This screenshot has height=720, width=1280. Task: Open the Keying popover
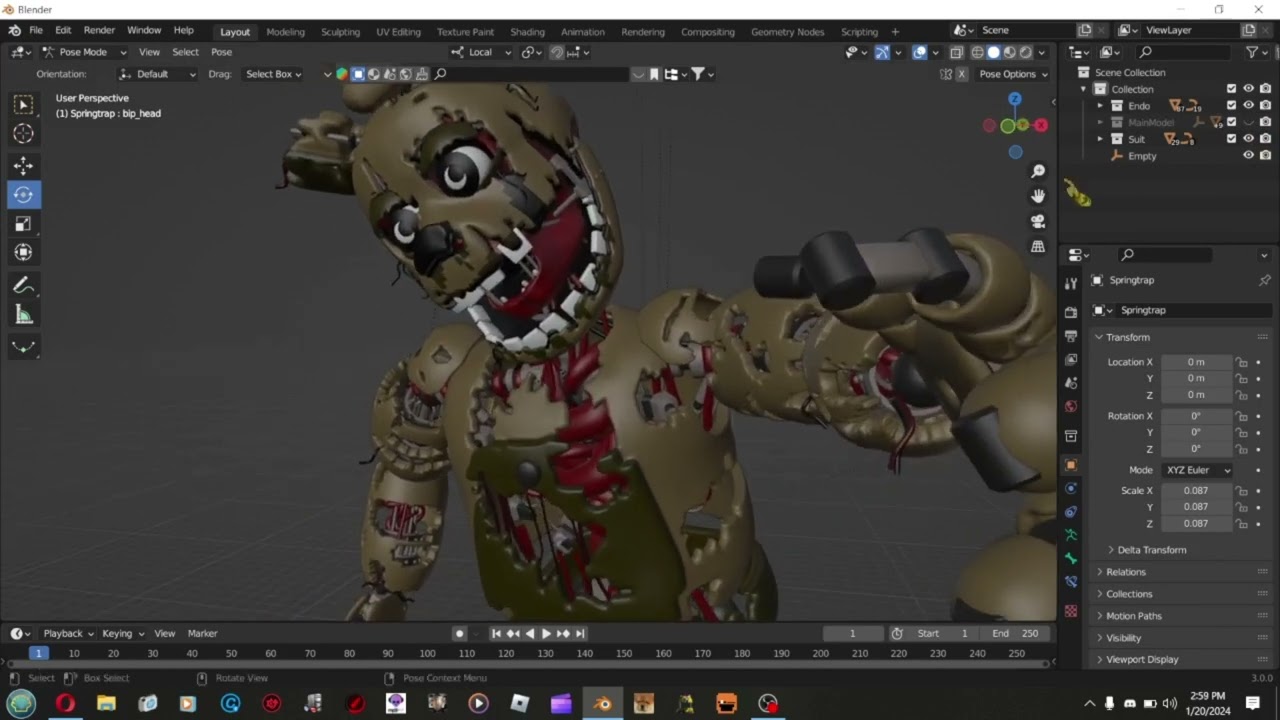click(122, 633)
